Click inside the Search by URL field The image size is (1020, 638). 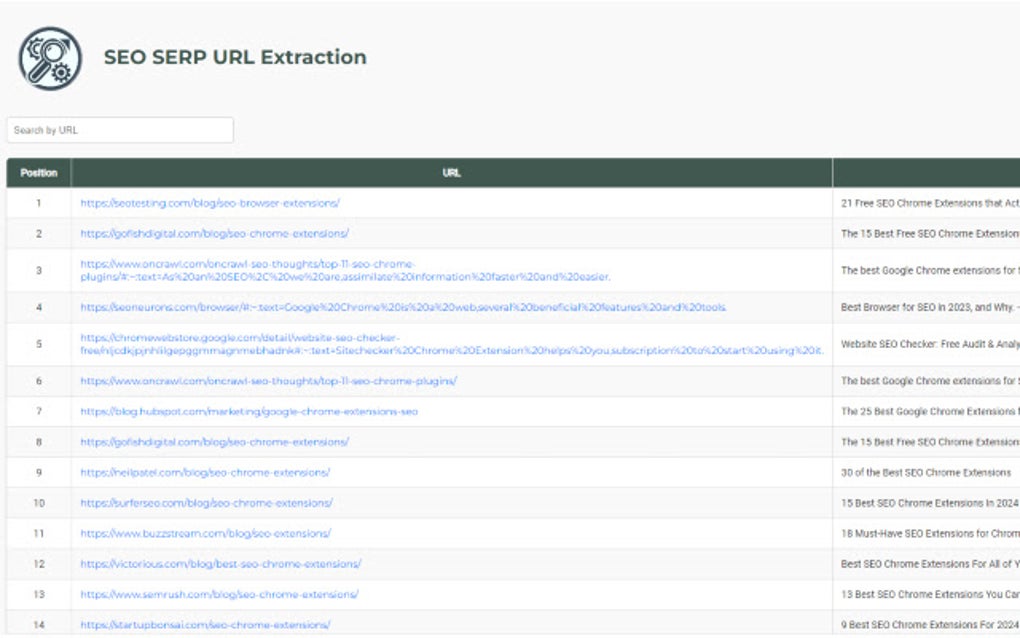(x=120, y=130)
